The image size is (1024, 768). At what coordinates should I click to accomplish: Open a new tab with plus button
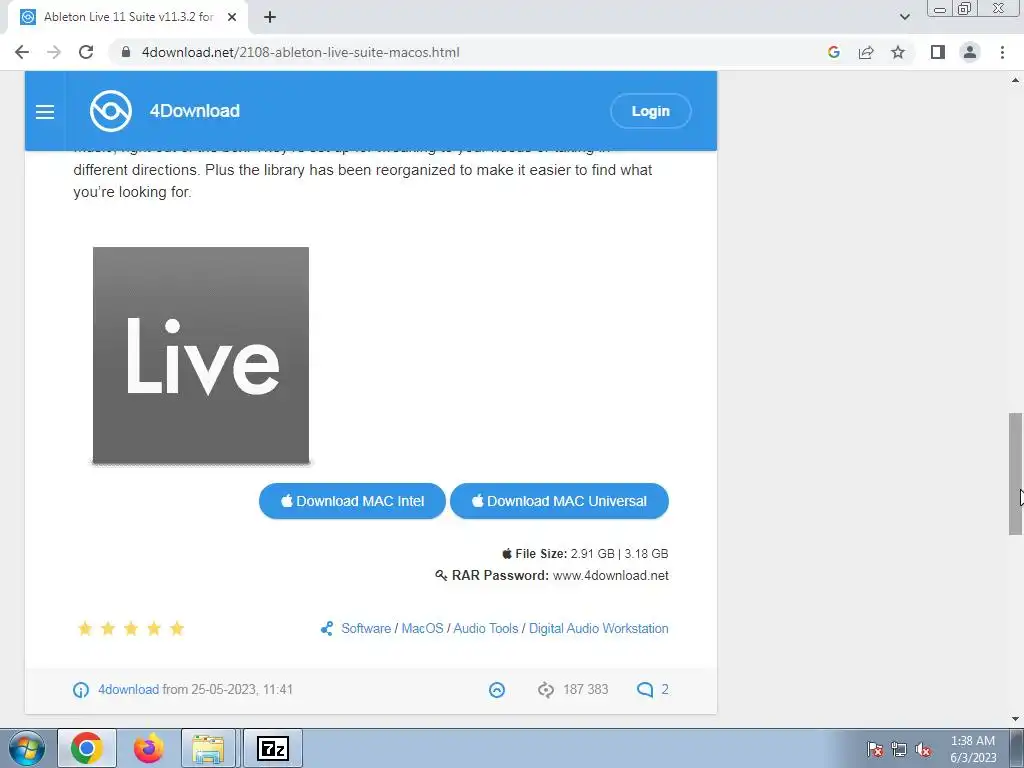[x=270, y=17]
